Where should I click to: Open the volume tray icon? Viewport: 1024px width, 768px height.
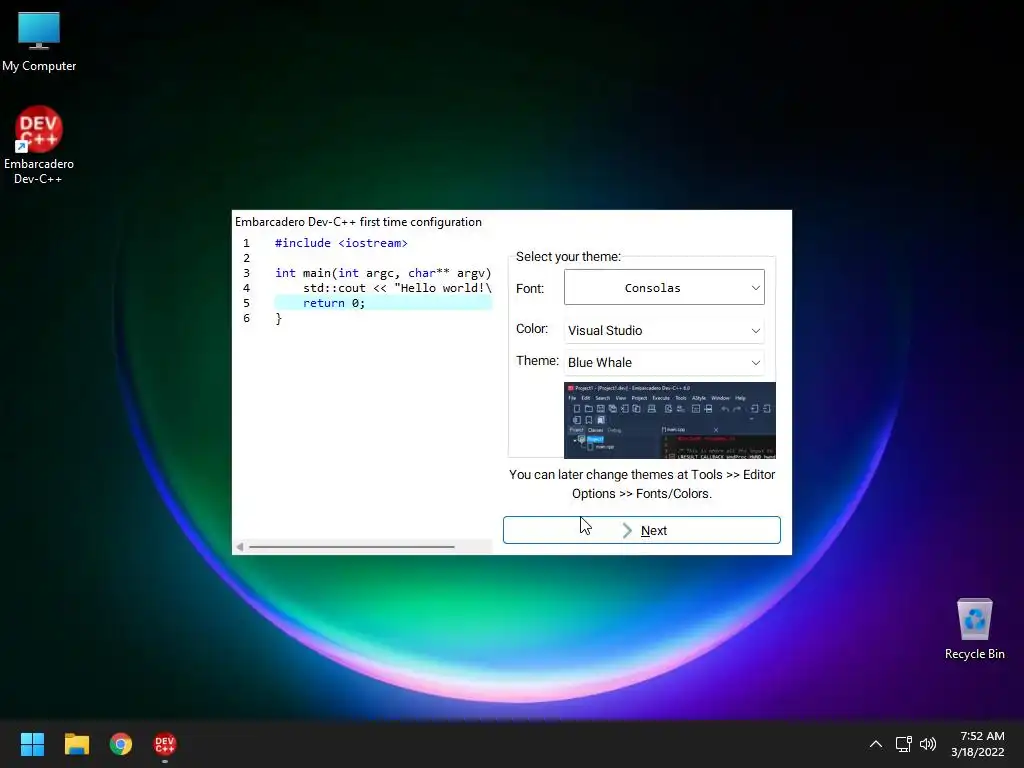(x=927, y=744)
